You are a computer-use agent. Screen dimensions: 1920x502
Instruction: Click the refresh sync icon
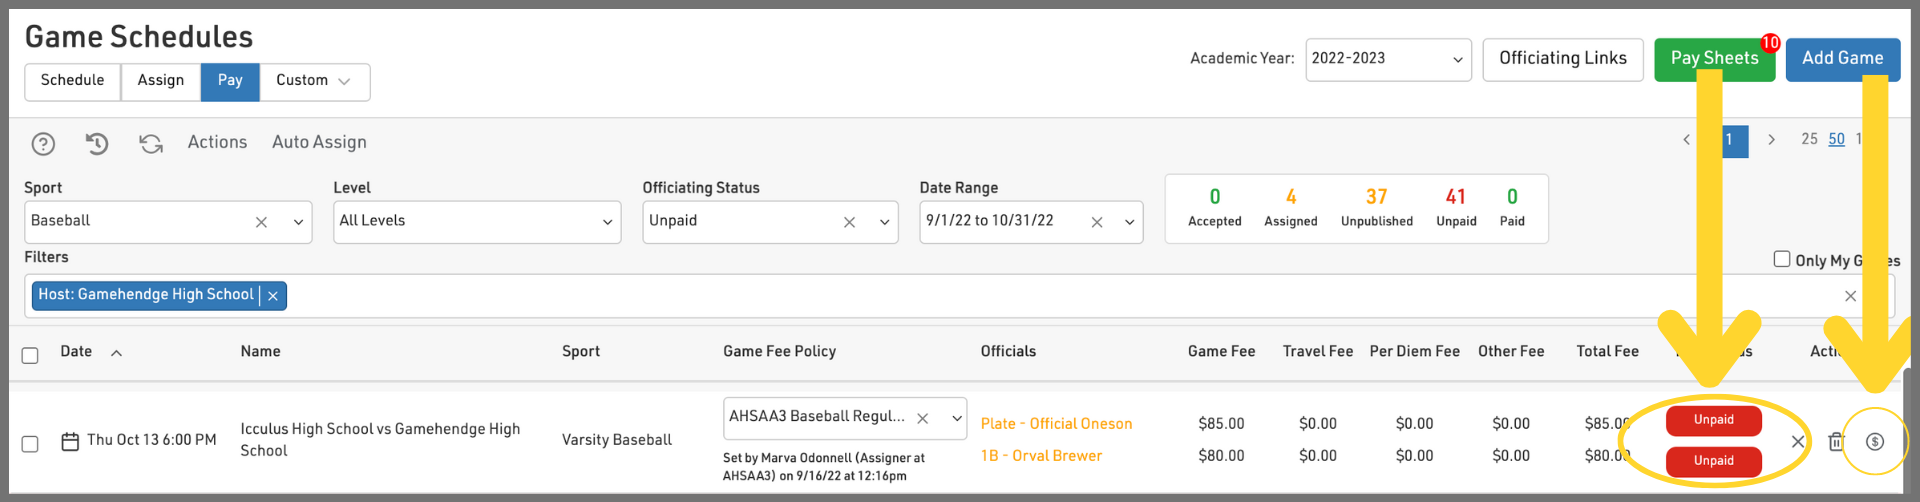(151, 144)
